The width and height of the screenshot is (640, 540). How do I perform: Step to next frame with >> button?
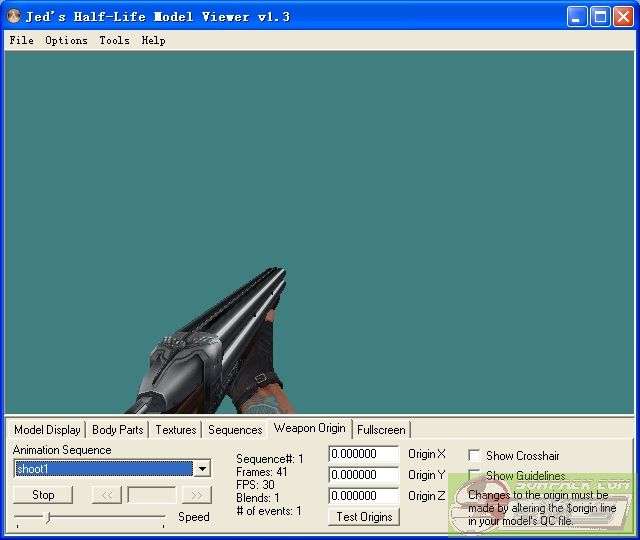pos(197,495)
